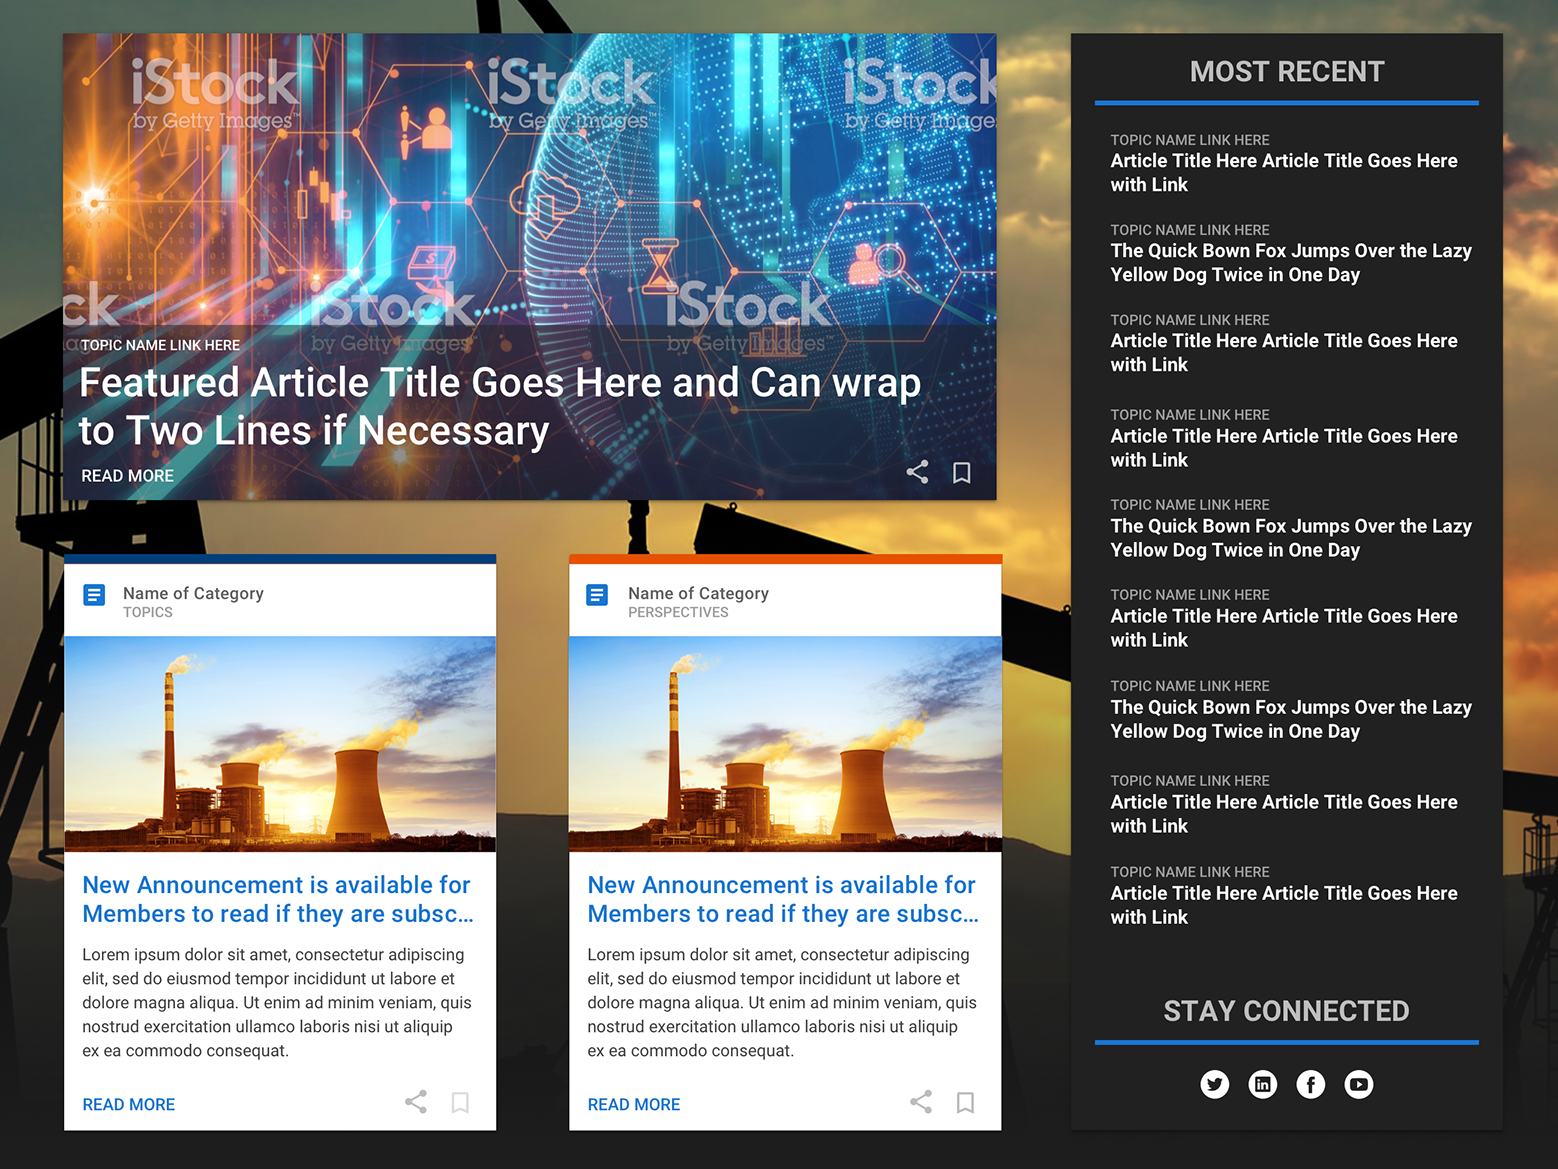This screenshot has width=1558, height=1169.
Task: Open New Announcement title in Topics card
Action: [278, 899]
